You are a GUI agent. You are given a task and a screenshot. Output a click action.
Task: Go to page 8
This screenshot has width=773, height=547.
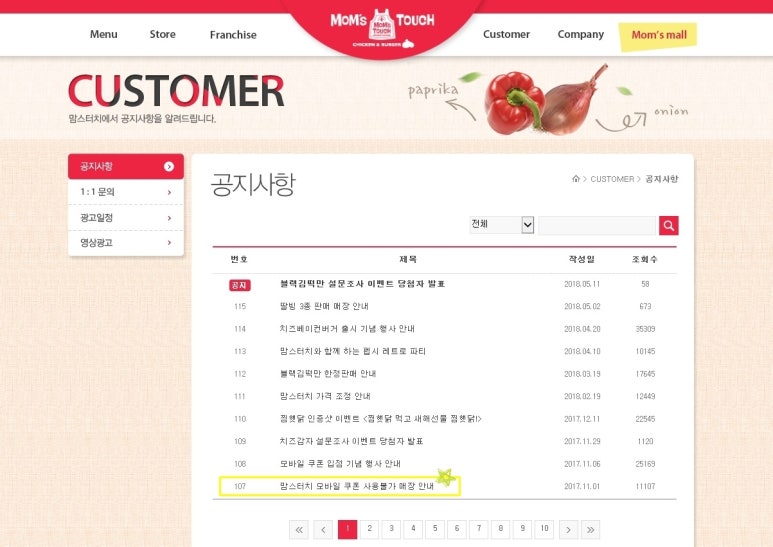(500, 529)
